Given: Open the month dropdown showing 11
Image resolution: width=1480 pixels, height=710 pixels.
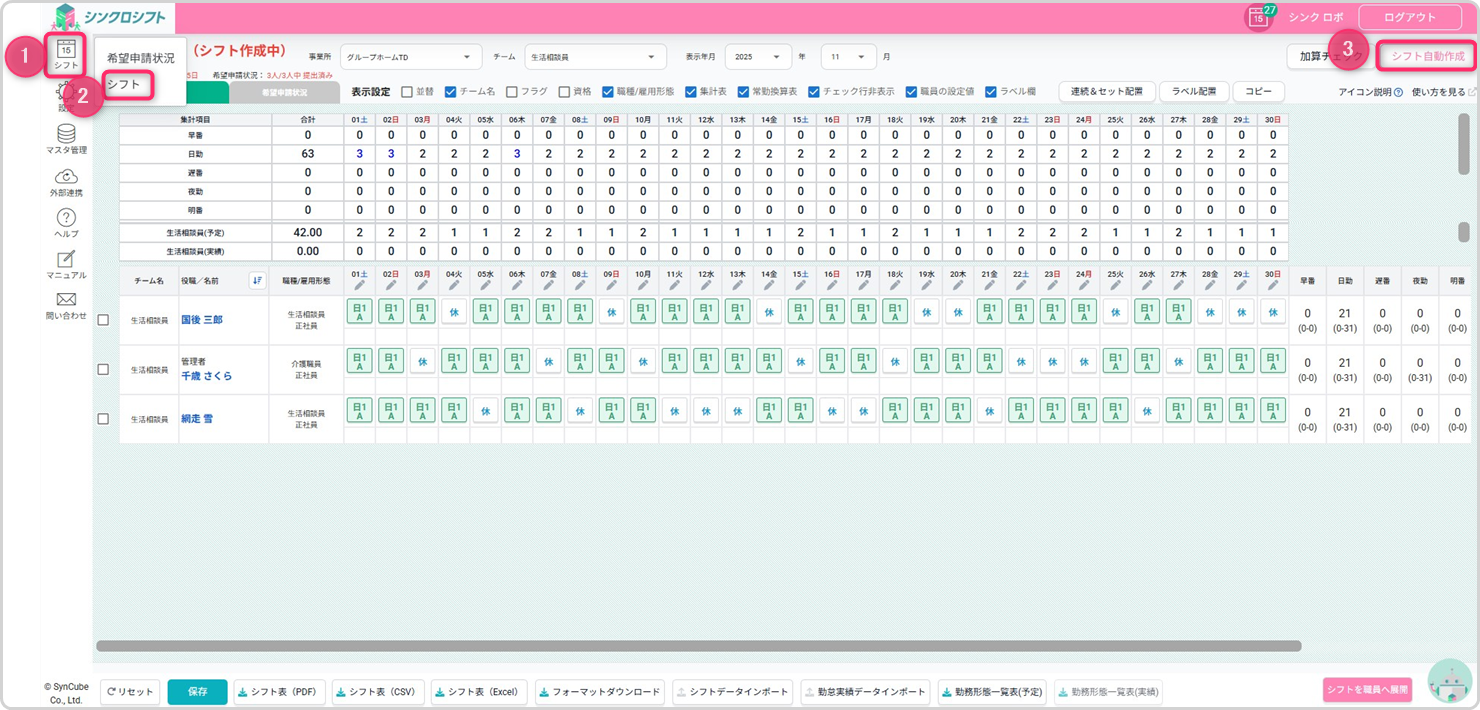Looking at the screenshot, I should [x=848, y=57].
